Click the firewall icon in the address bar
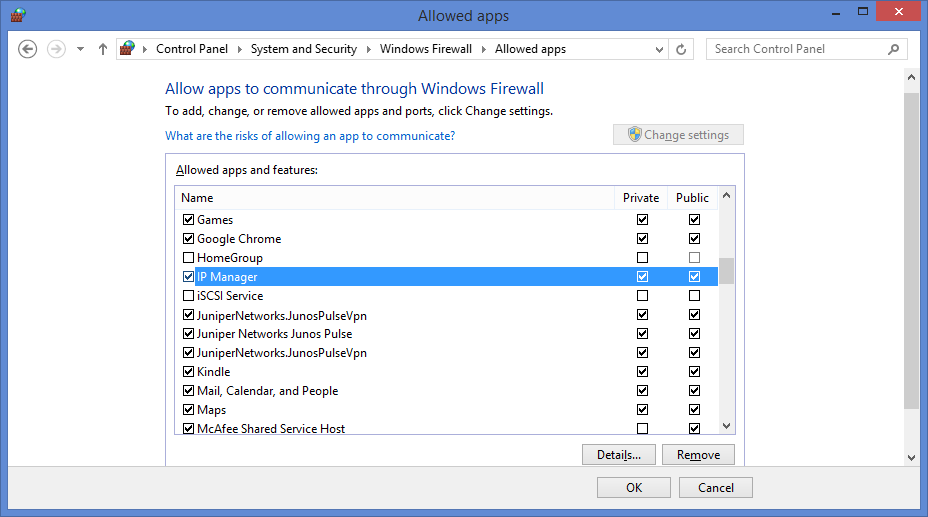928x517 pixels. pyautogui.click(x=127, y=49)
